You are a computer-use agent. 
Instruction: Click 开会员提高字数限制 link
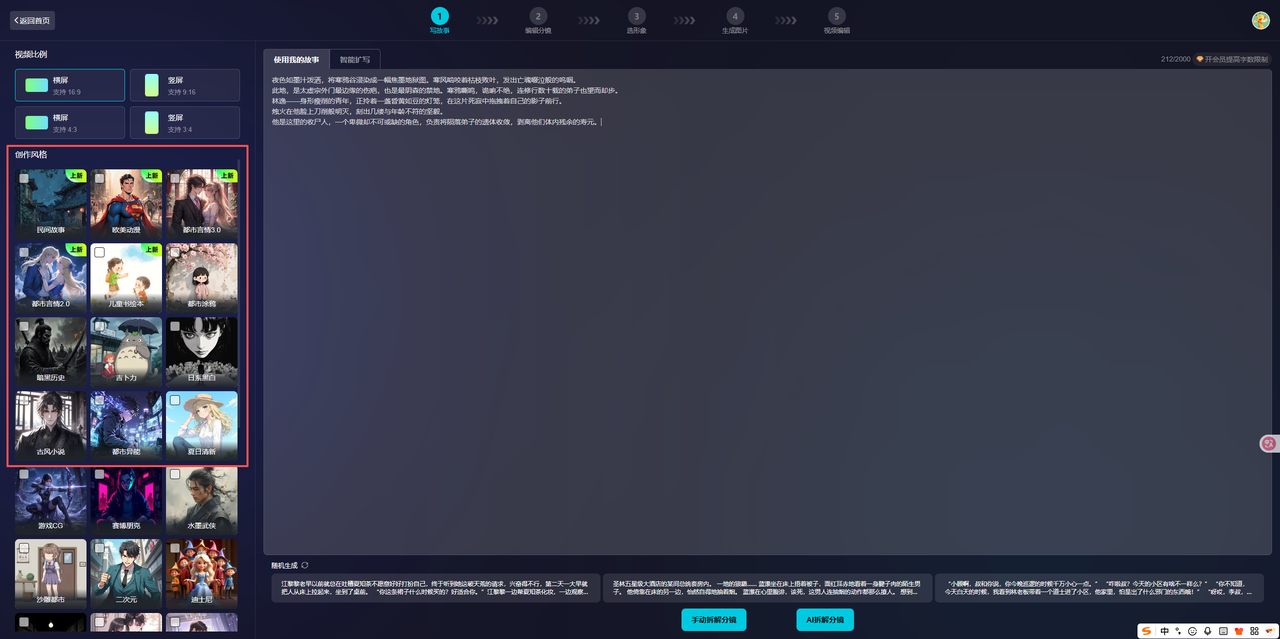[x=1232, y=60]
